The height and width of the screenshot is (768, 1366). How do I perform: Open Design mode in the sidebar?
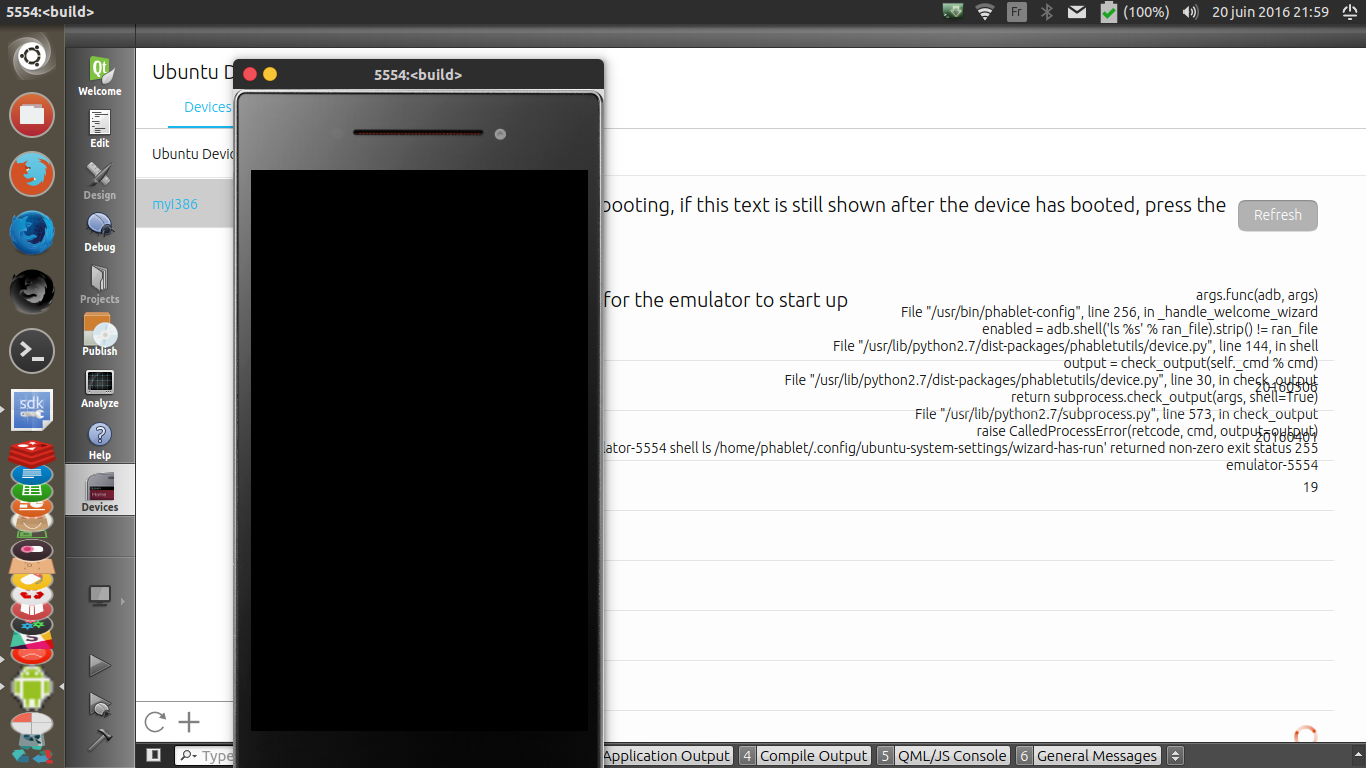[x=100, y=181]
